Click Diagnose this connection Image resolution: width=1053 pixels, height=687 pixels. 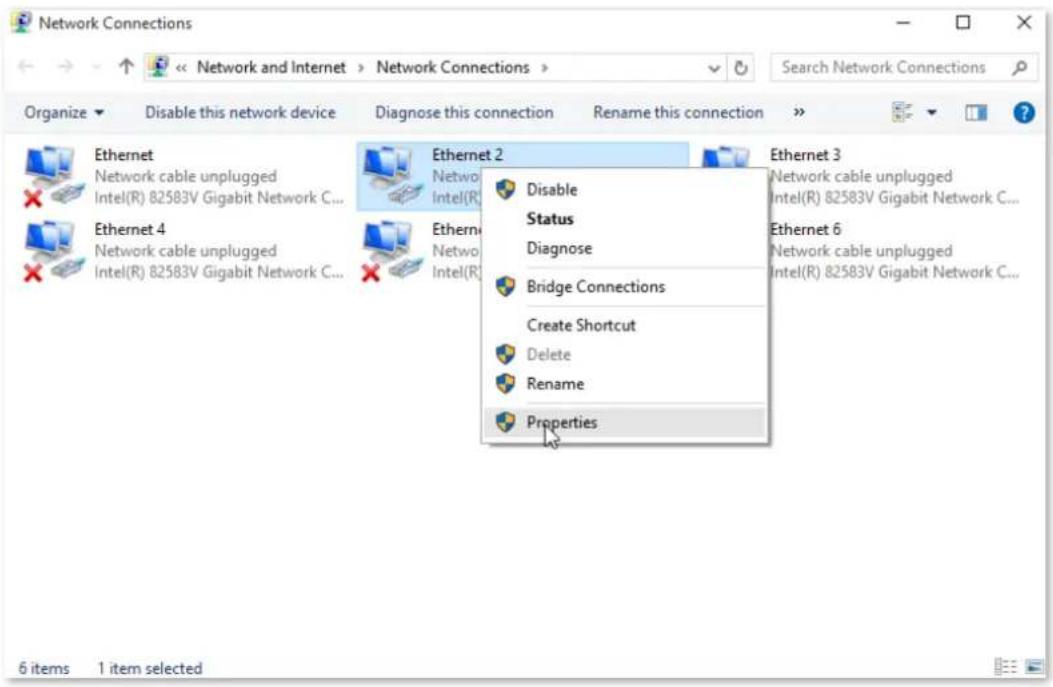464,112
